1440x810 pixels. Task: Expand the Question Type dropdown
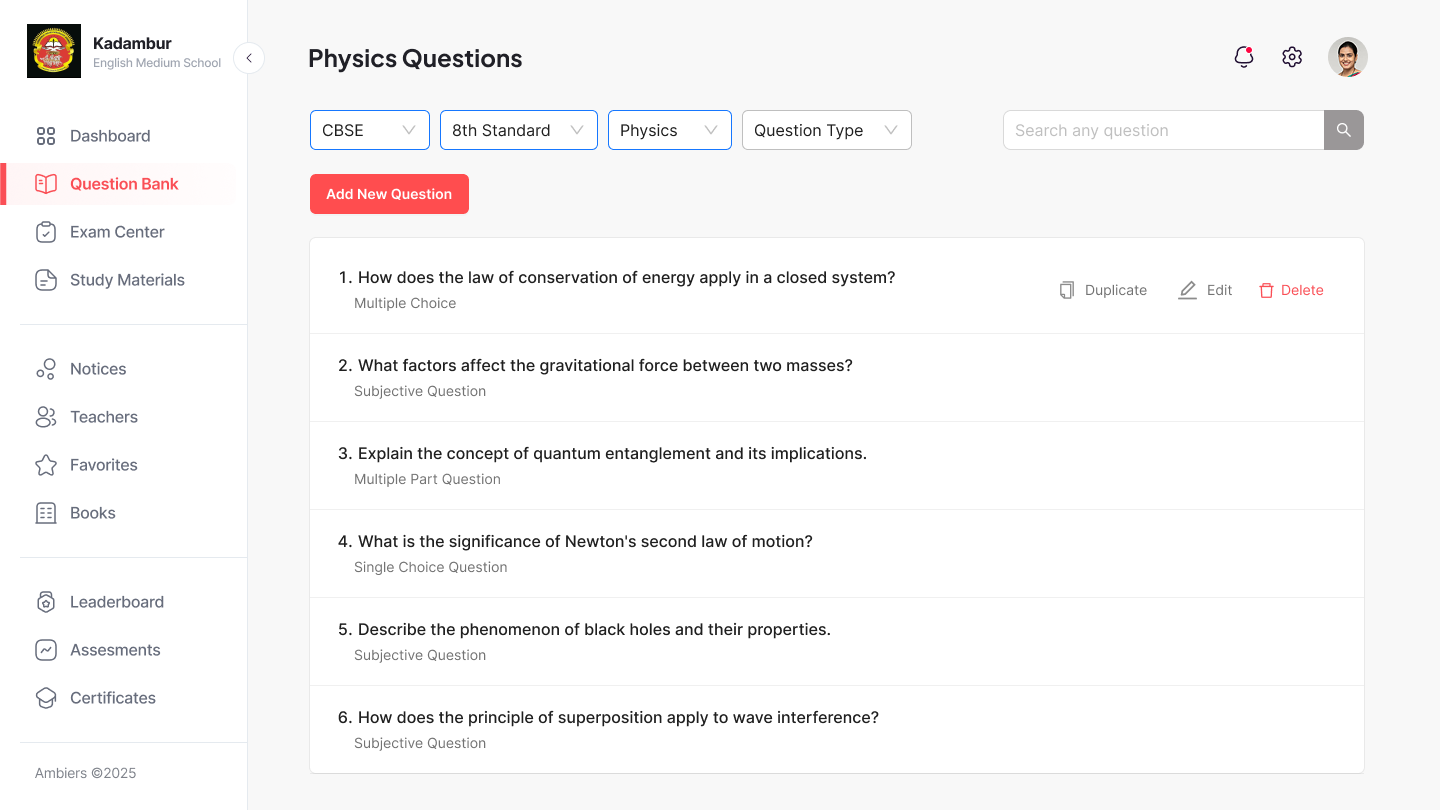coord(827,130)
